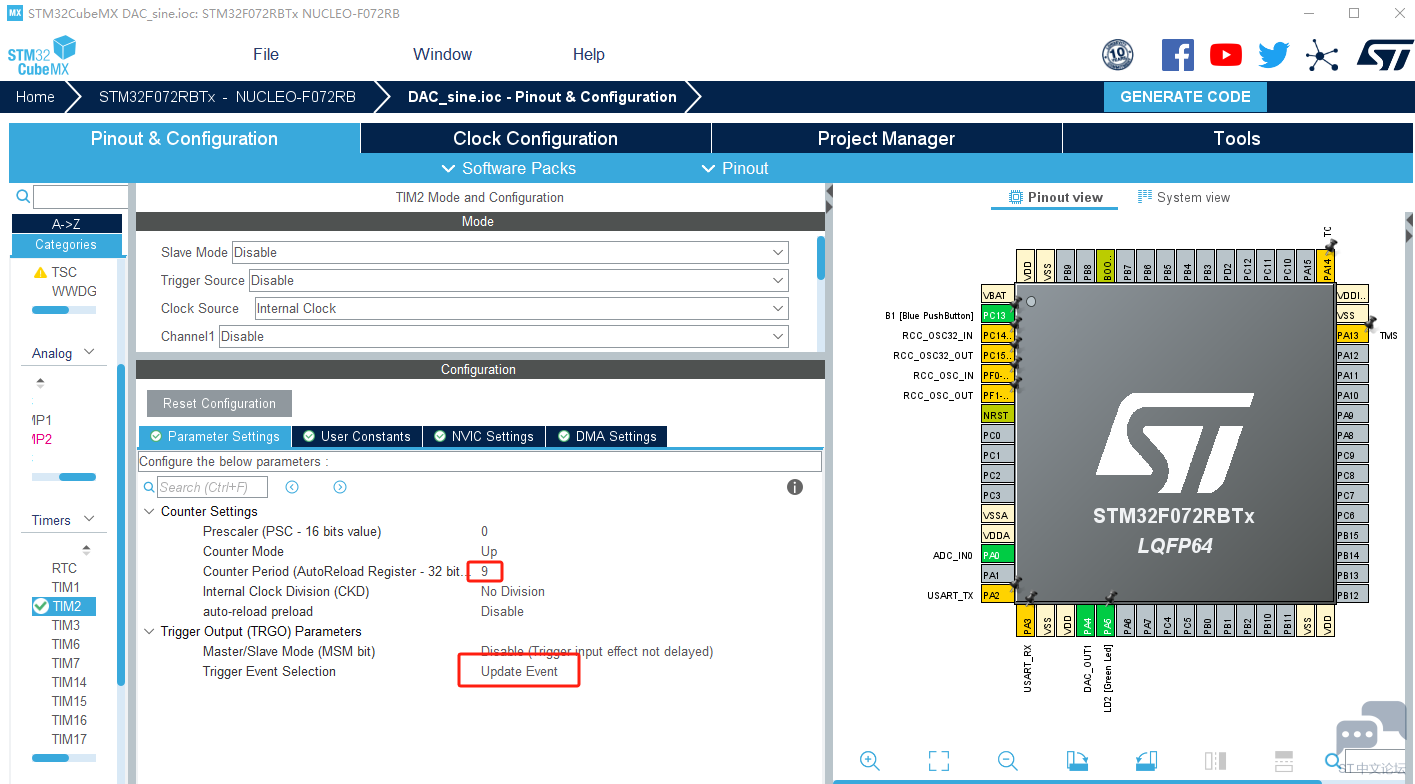This screenshot has width=1415, height=784.
Task: Click the Counter Period value 9
Action: click(x=485, y=571)
